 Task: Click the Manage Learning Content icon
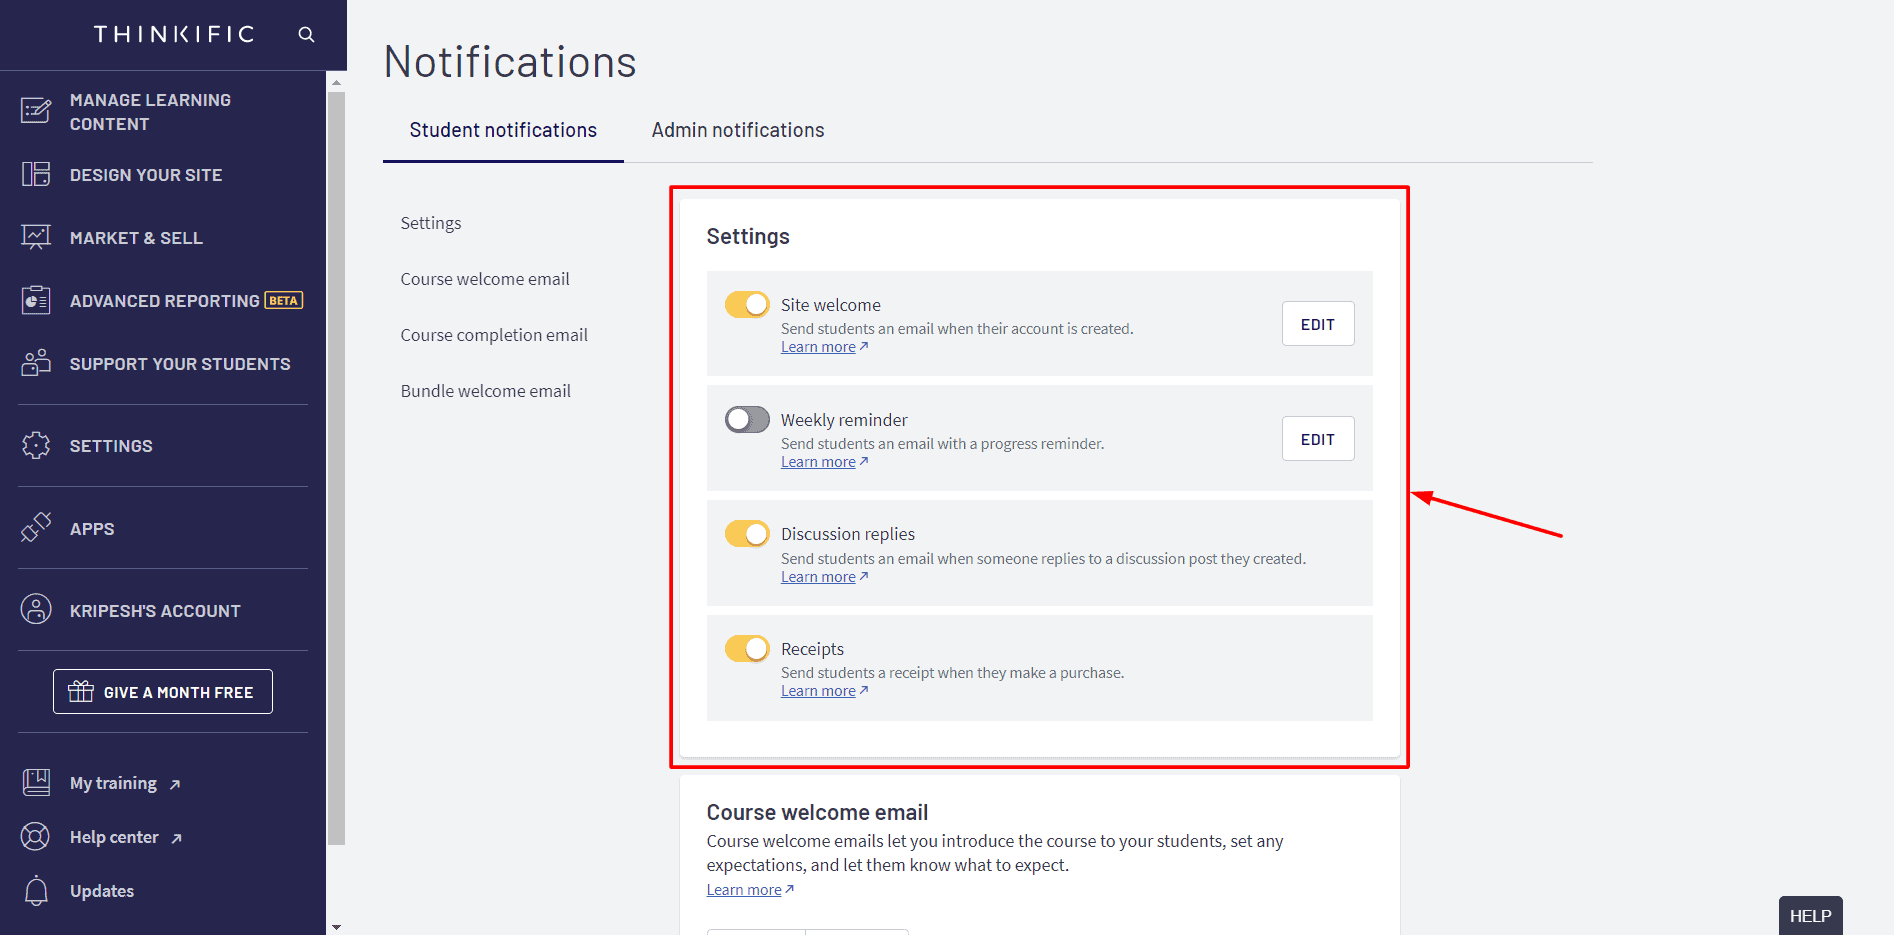[36, 111]
